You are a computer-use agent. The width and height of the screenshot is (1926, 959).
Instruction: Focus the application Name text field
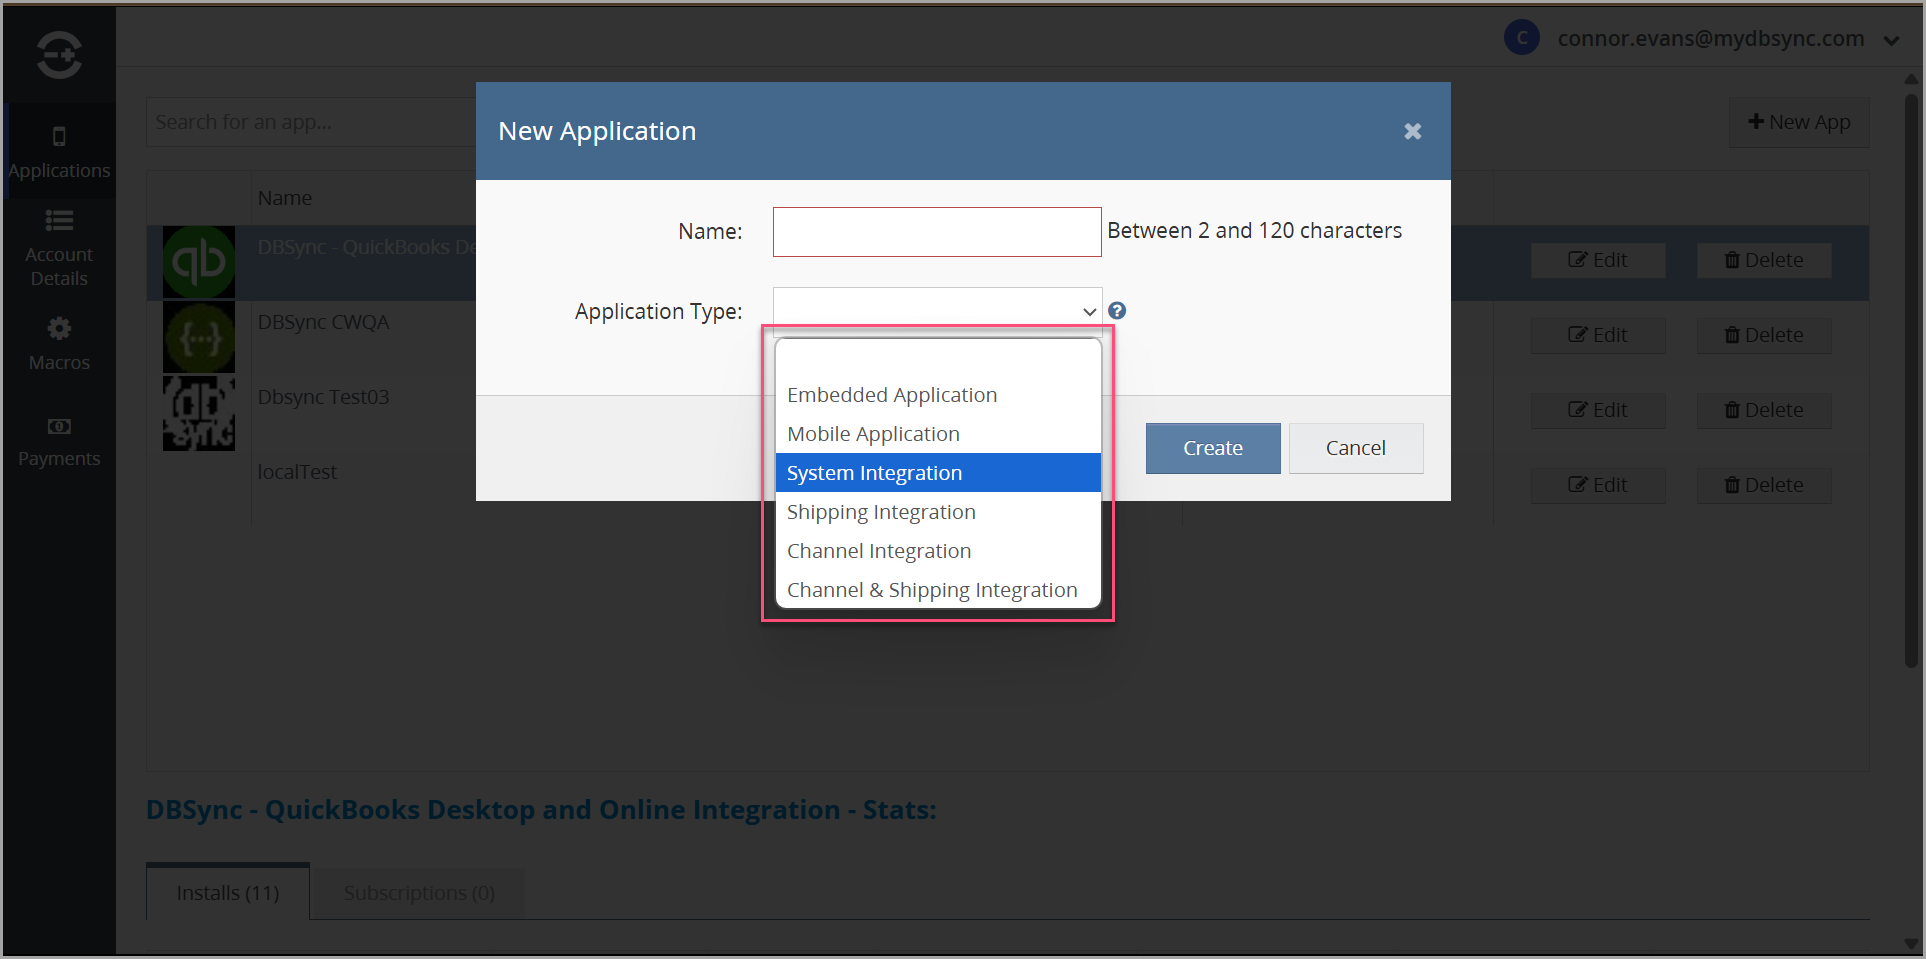click(x=937, y=232)
